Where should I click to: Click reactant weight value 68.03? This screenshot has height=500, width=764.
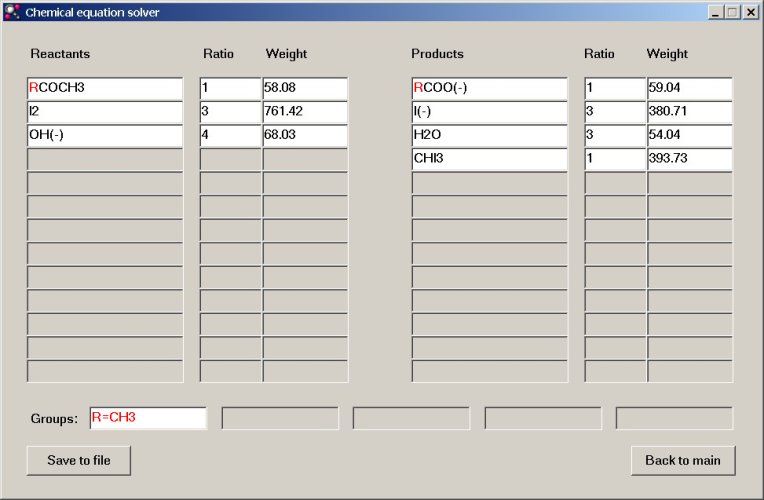(x=306, y=135)
